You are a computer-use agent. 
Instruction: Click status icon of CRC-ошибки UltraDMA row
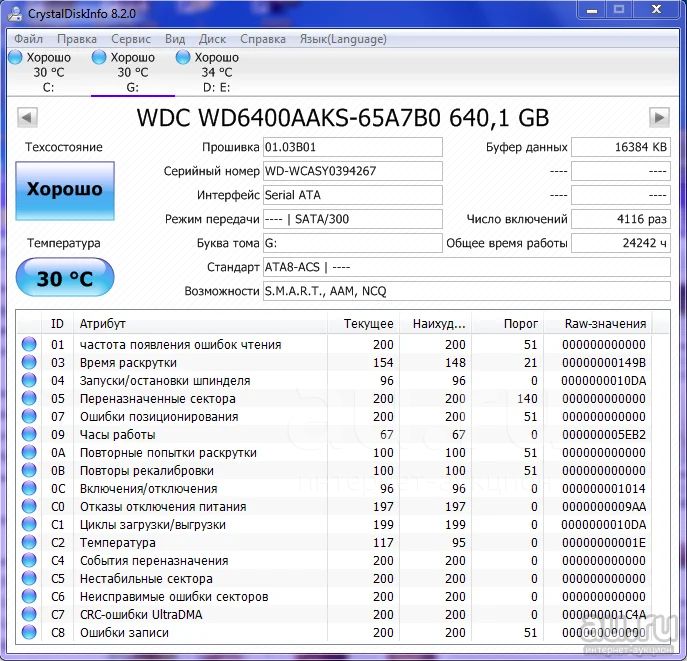(x=29, y=614)
